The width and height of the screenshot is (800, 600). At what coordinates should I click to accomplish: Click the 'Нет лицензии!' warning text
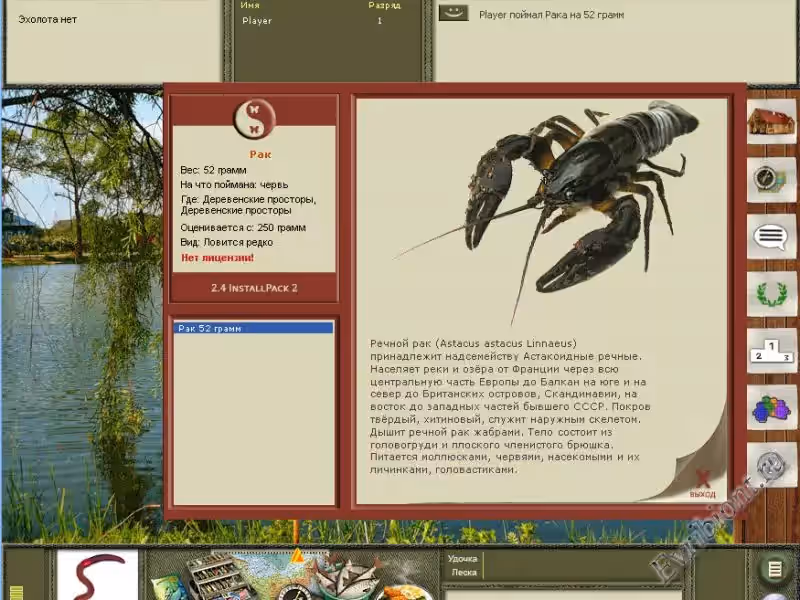pyautogui.click(x=217, y=258)
